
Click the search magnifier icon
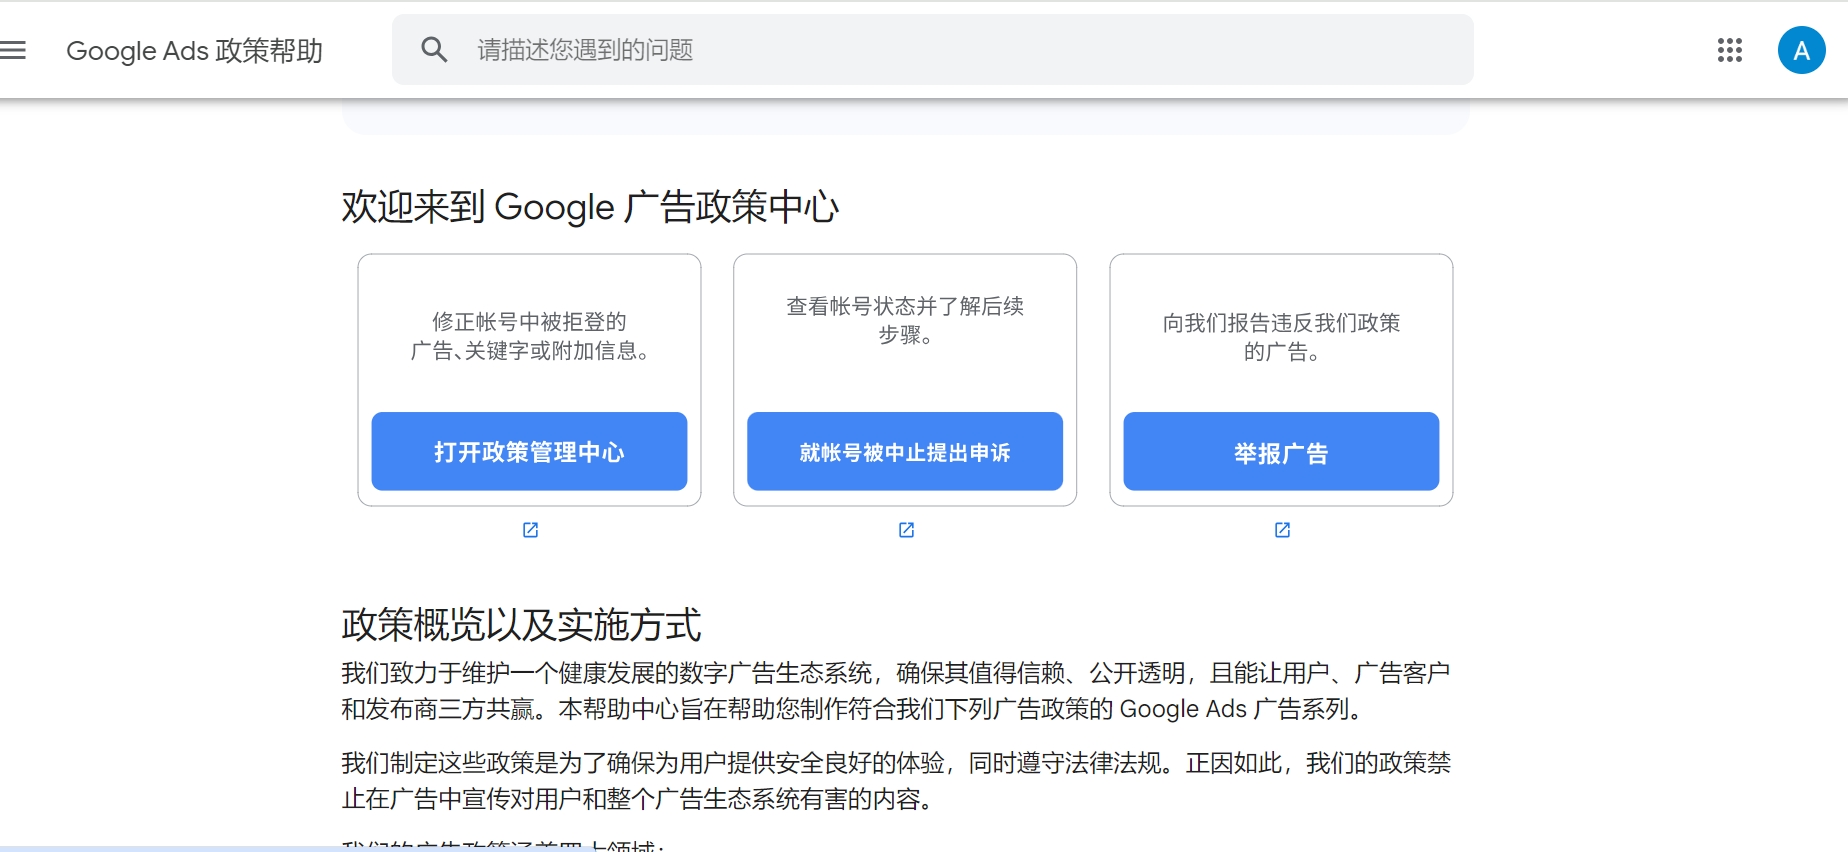[x=434, y=50]
